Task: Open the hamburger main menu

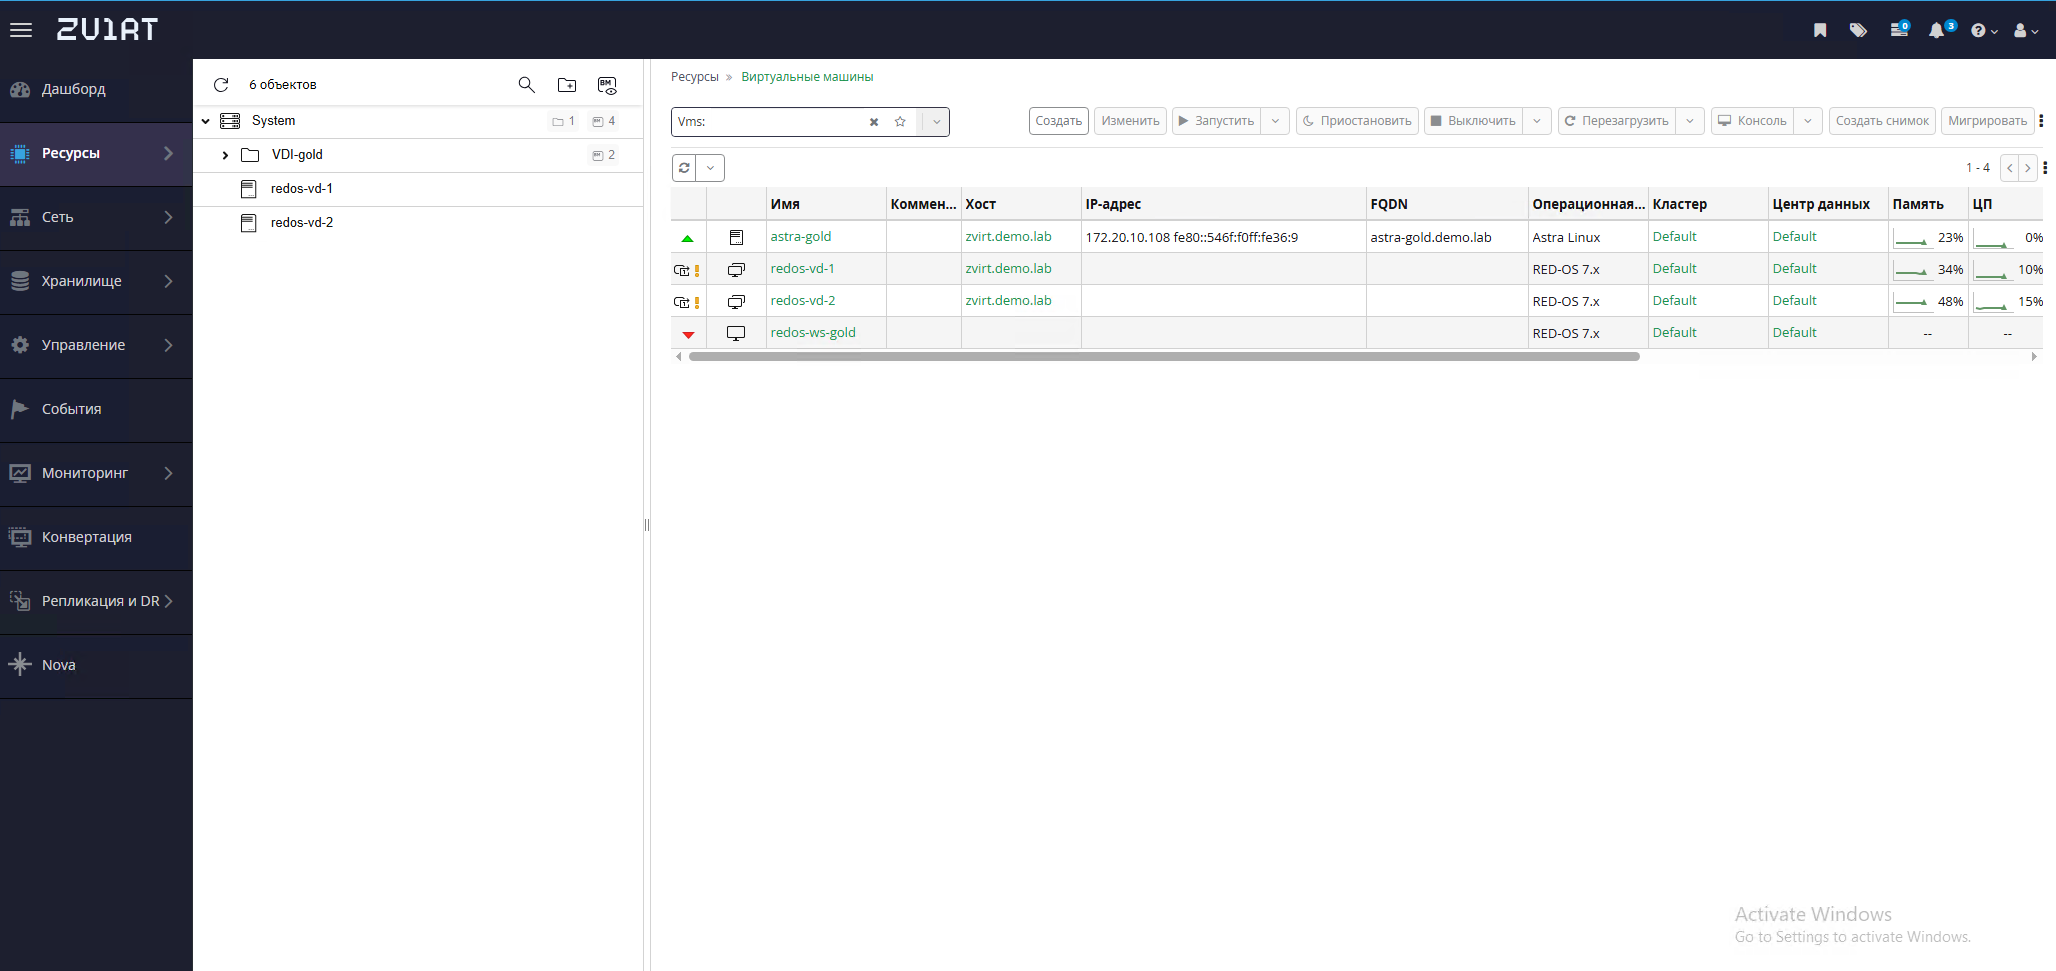Action: click(21, 30)
